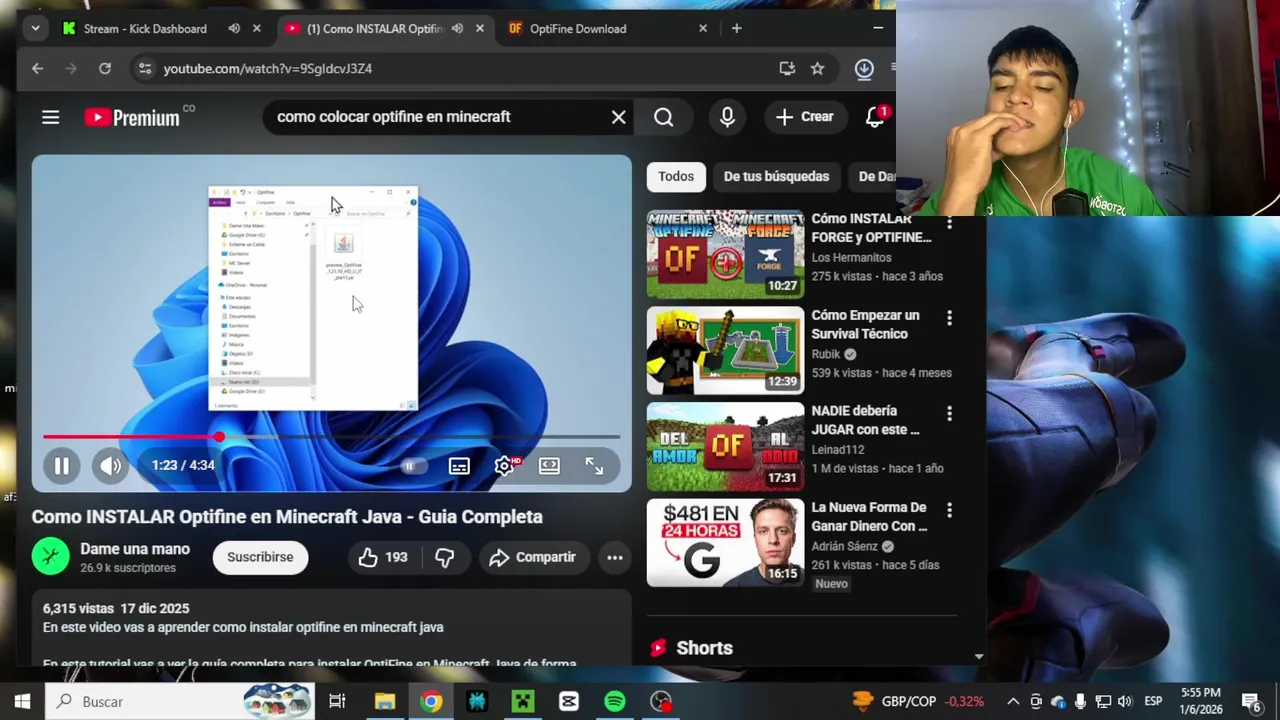Close the Kick Dashboard tab

tap(256, 29)
